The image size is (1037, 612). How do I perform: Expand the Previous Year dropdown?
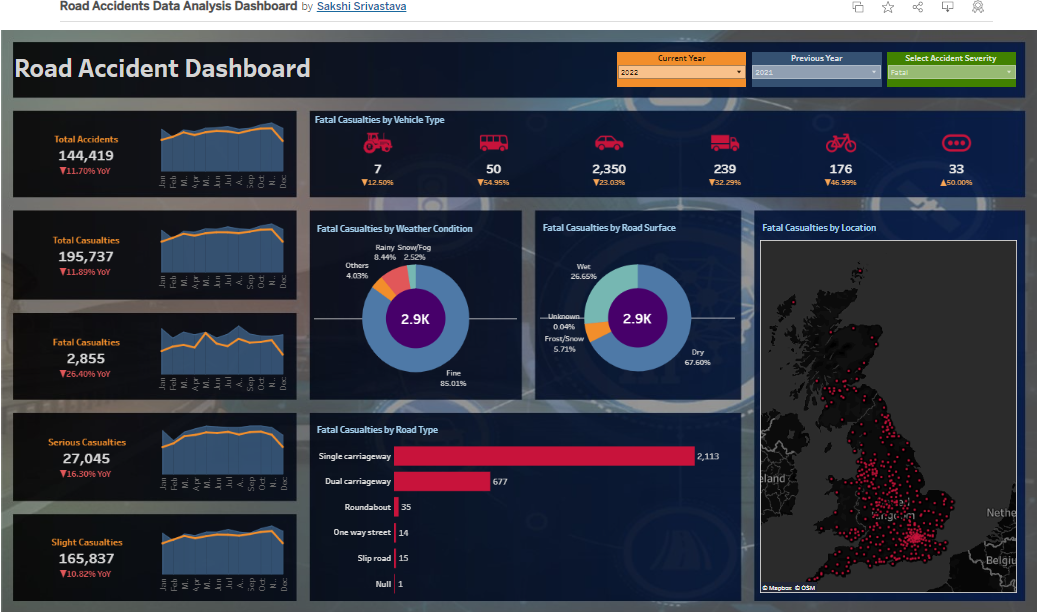tap(816, 72)
